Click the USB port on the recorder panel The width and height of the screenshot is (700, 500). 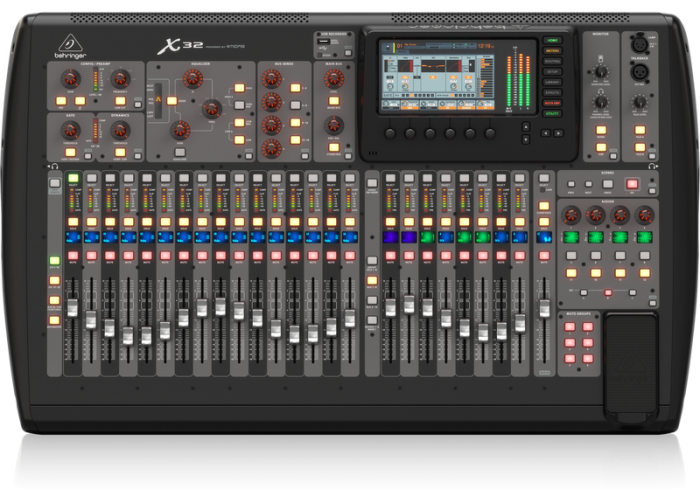pos(323,42)
